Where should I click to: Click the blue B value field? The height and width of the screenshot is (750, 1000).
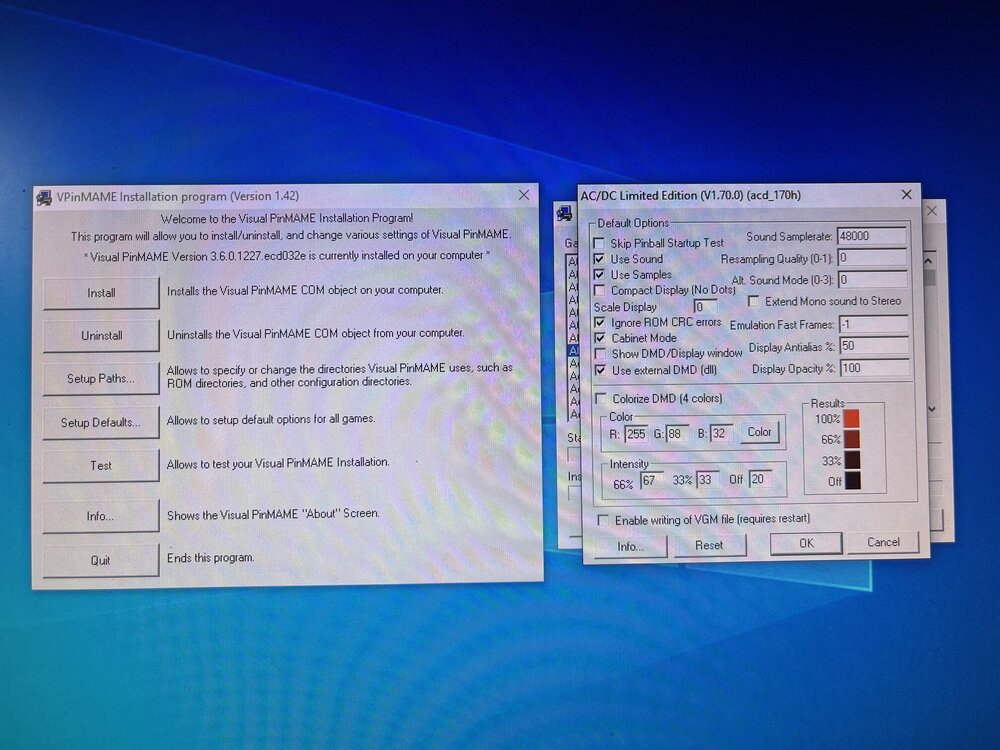tap(721, 434)
